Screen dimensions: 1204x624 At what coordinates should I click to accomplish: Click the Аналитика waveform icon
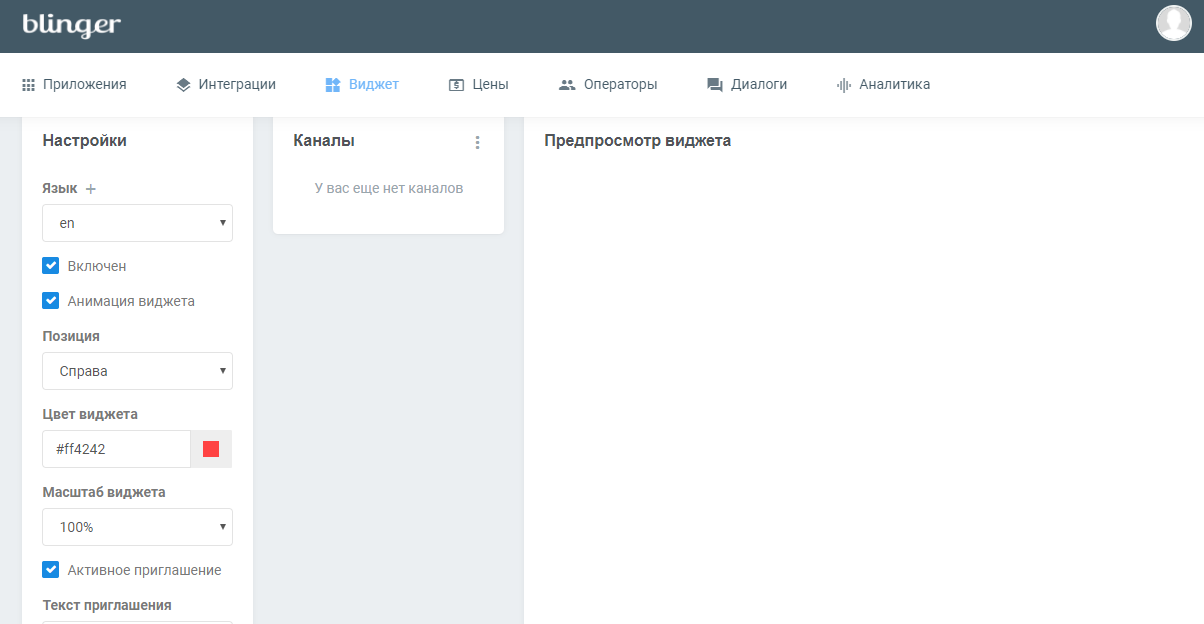[843, 85]
